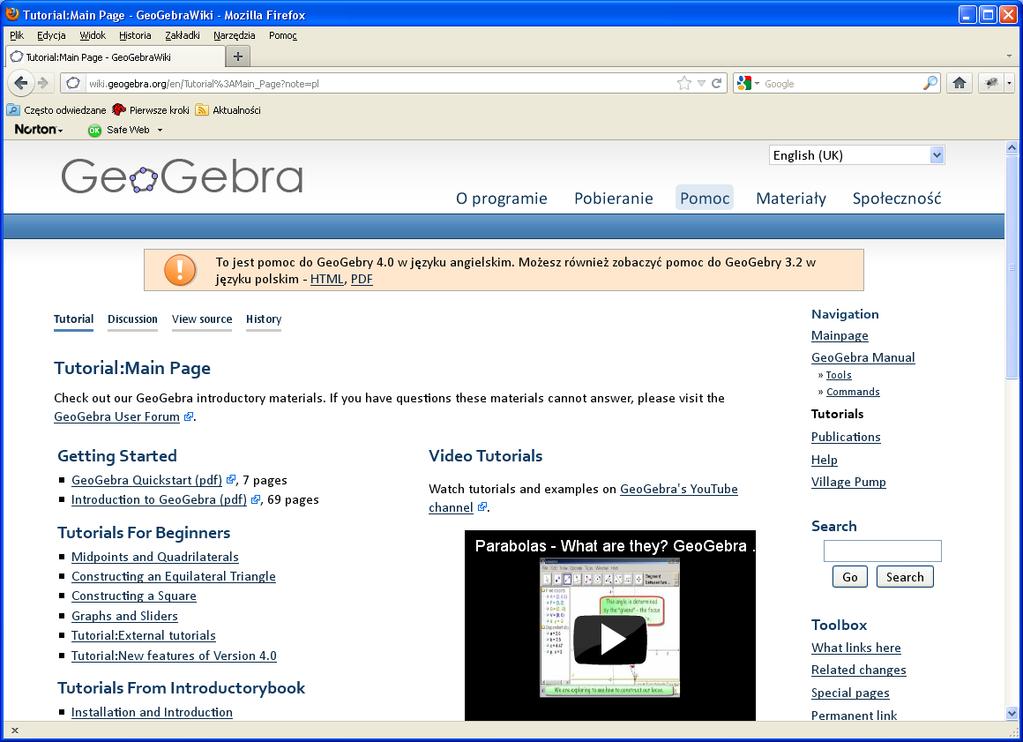Open the Pomoc menu in the menu bar
1023x742 pixels.
point(282,35)
